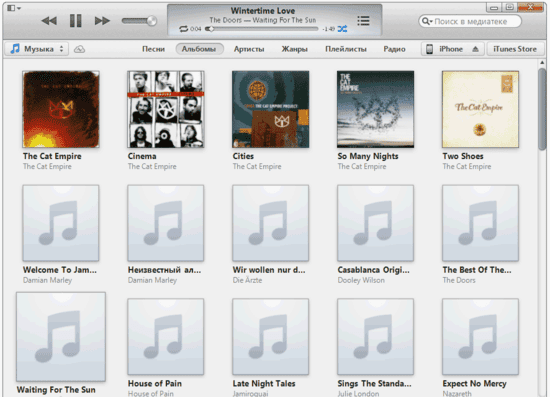Switch to the Песни tab
Screen dimensions: 550x397
point(153,49)
